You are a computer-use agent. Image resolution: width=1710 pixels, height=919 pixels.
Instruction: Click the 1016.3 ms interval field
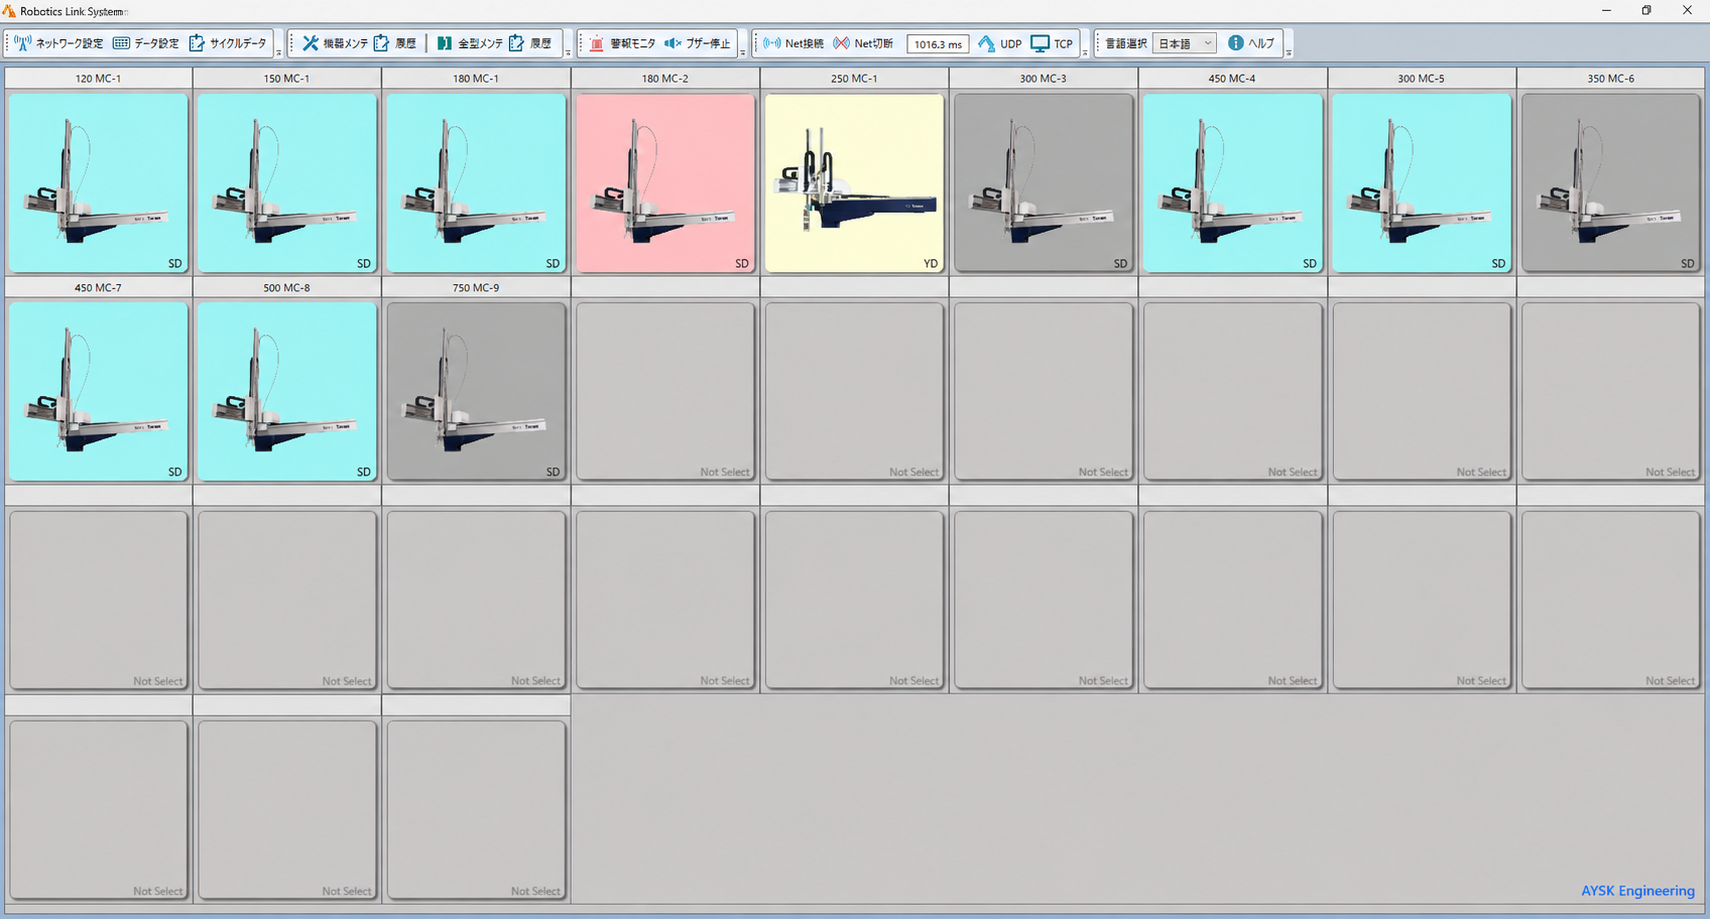(x=937, y=44)
